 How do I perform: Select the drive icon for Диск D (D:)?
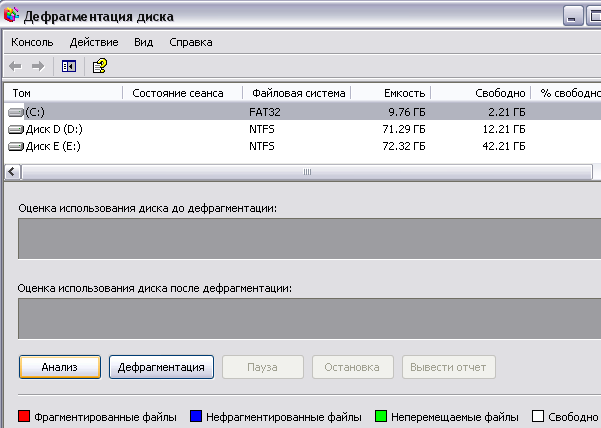coord(16,130)
